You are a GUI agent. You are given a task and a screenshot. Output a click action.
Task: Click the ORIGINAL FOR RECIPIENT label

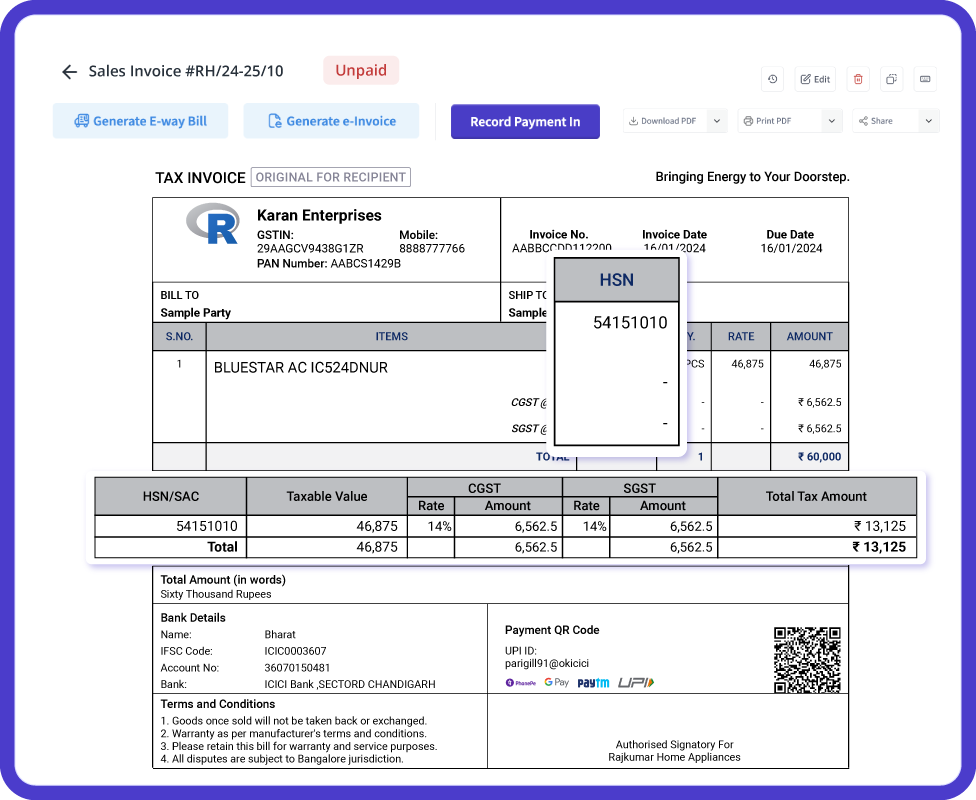pos(331,177)
